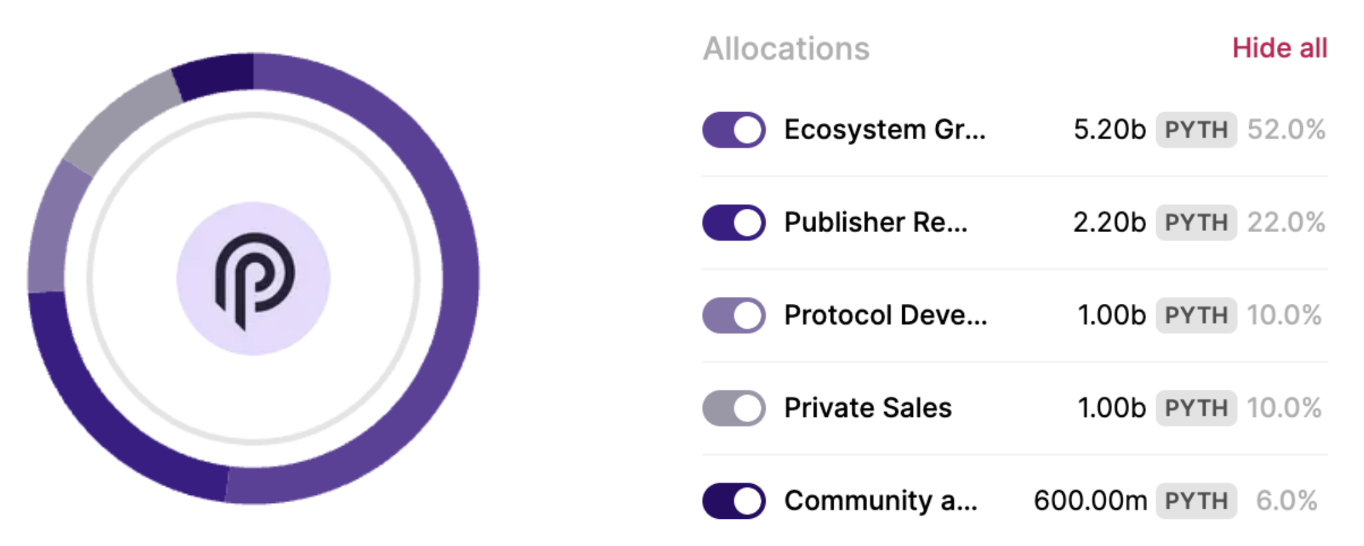Image resolution: width=1364 pixels, height=546 pixels.
Task: Disable the Publisher Rewards toggle
Action: (x=734, y=222)
